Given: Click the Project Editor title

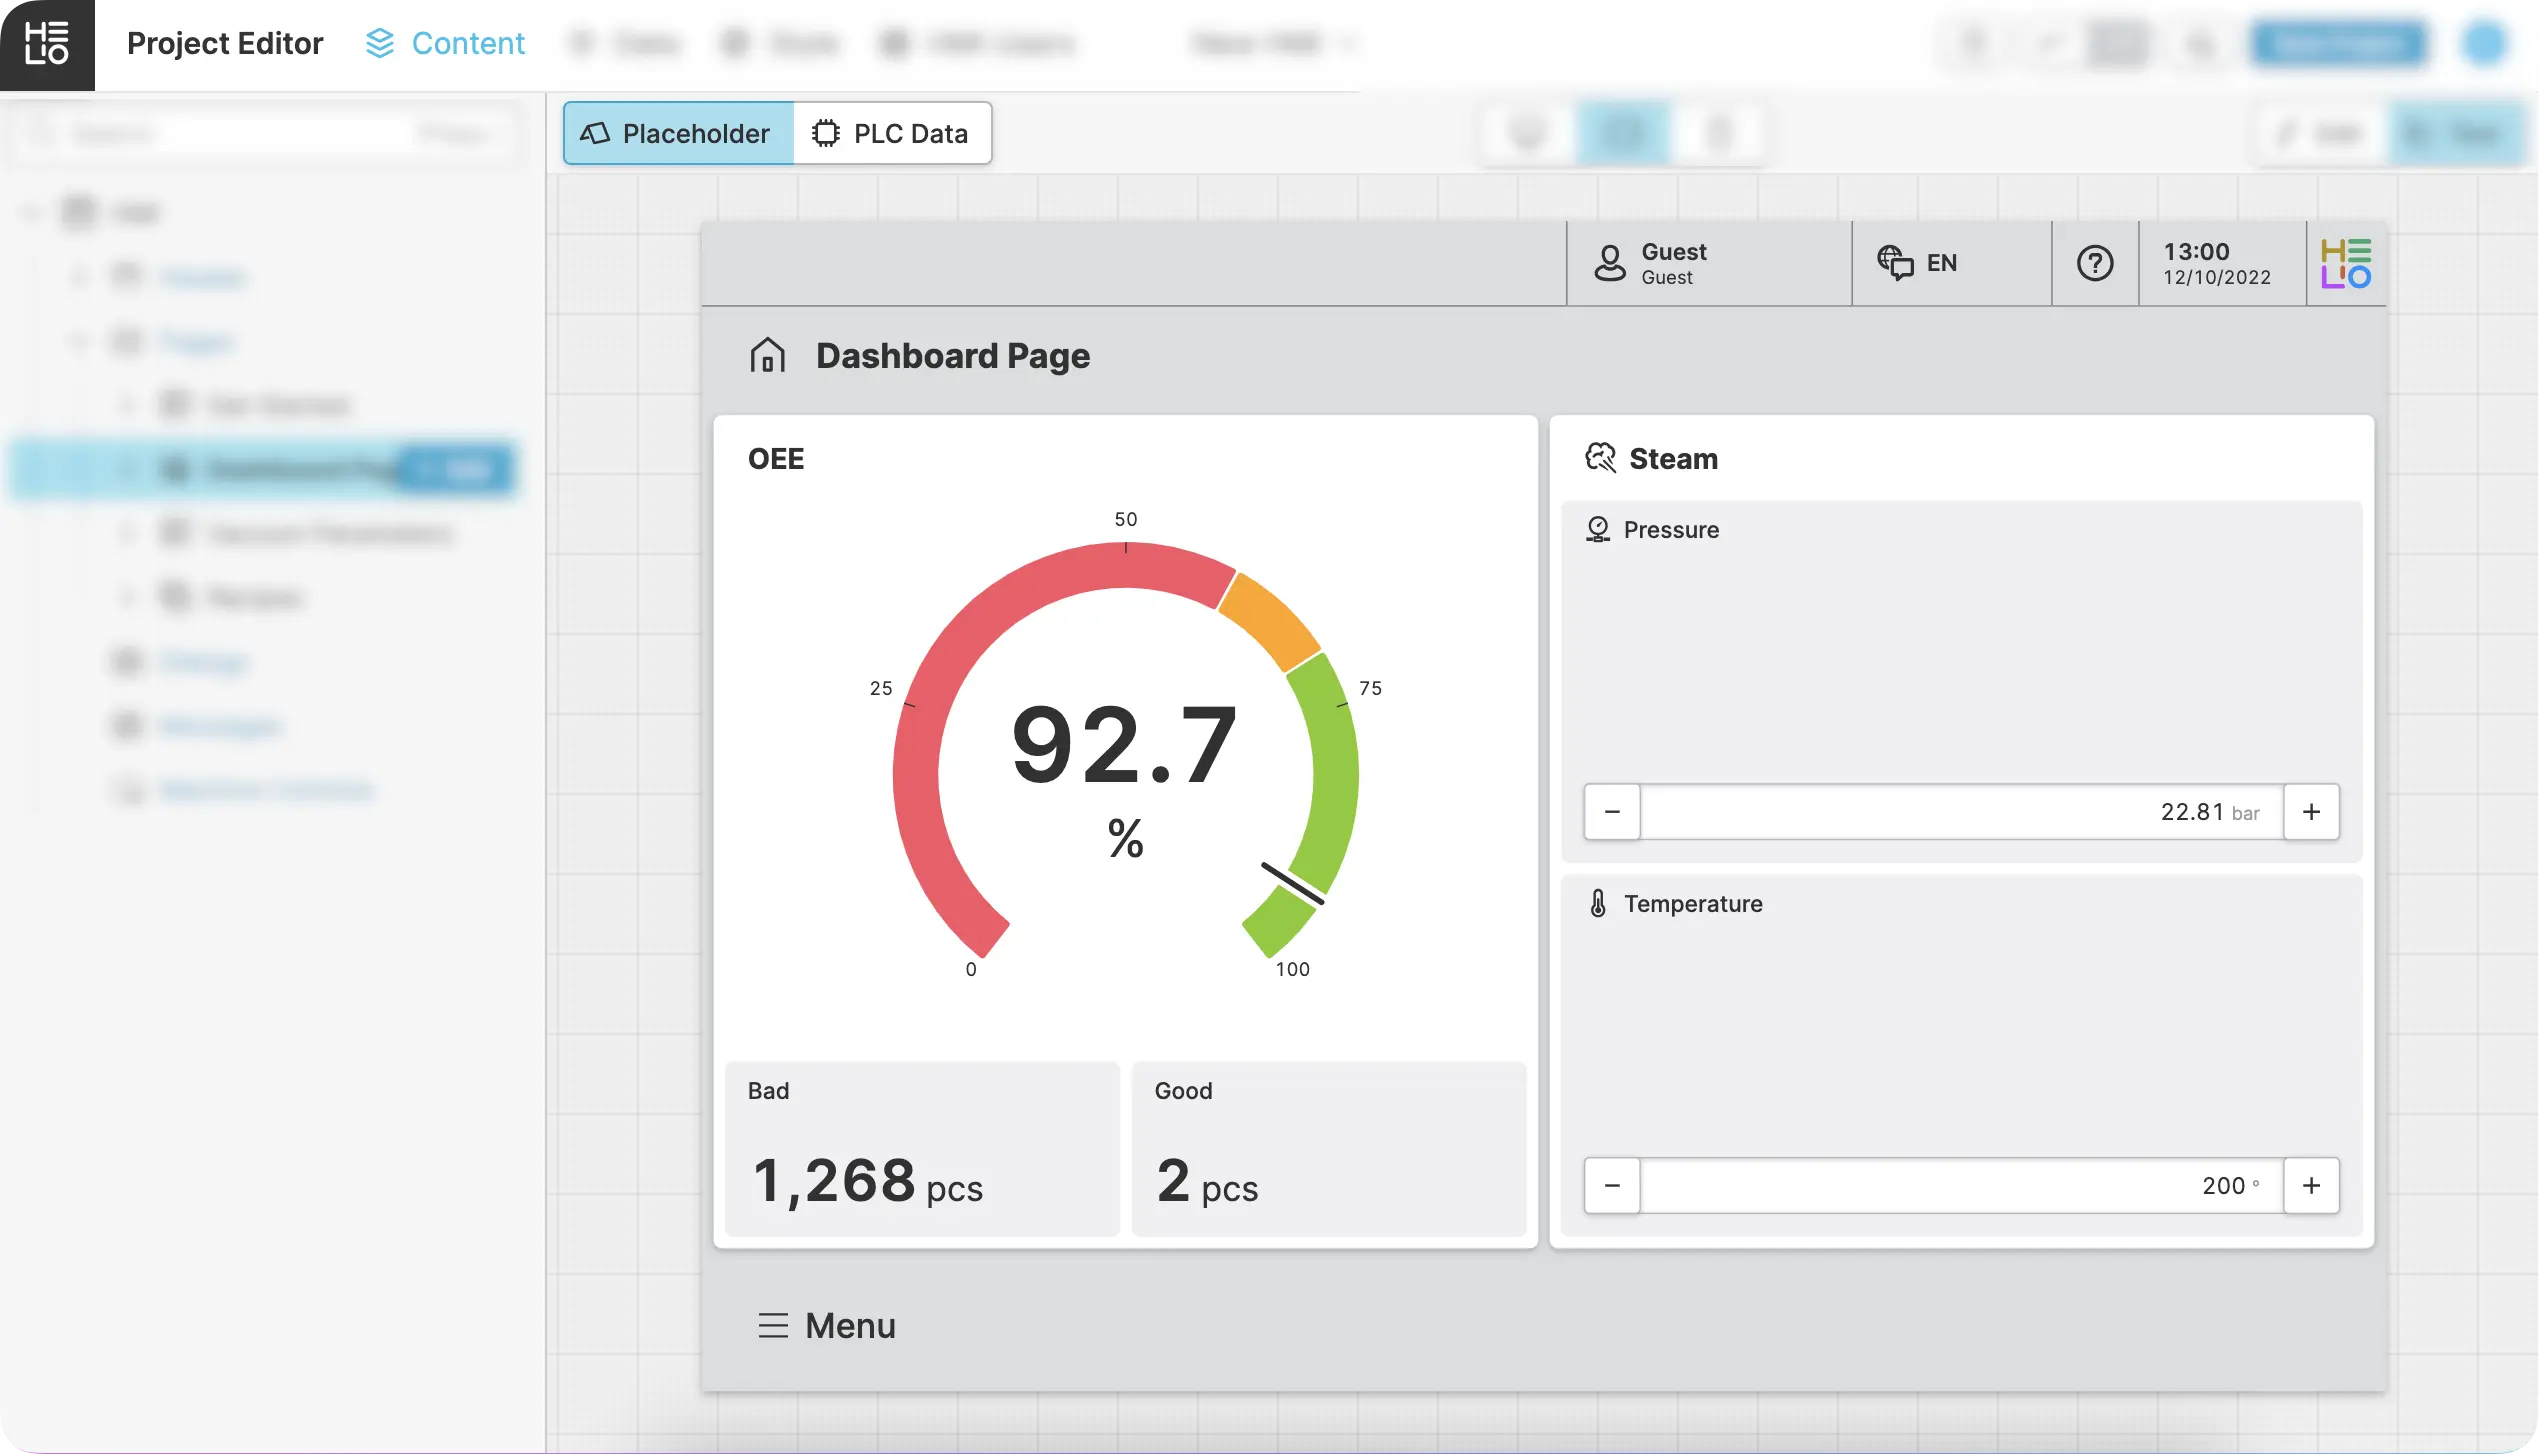Looking at the screenshot, I should tap(225, 43).
